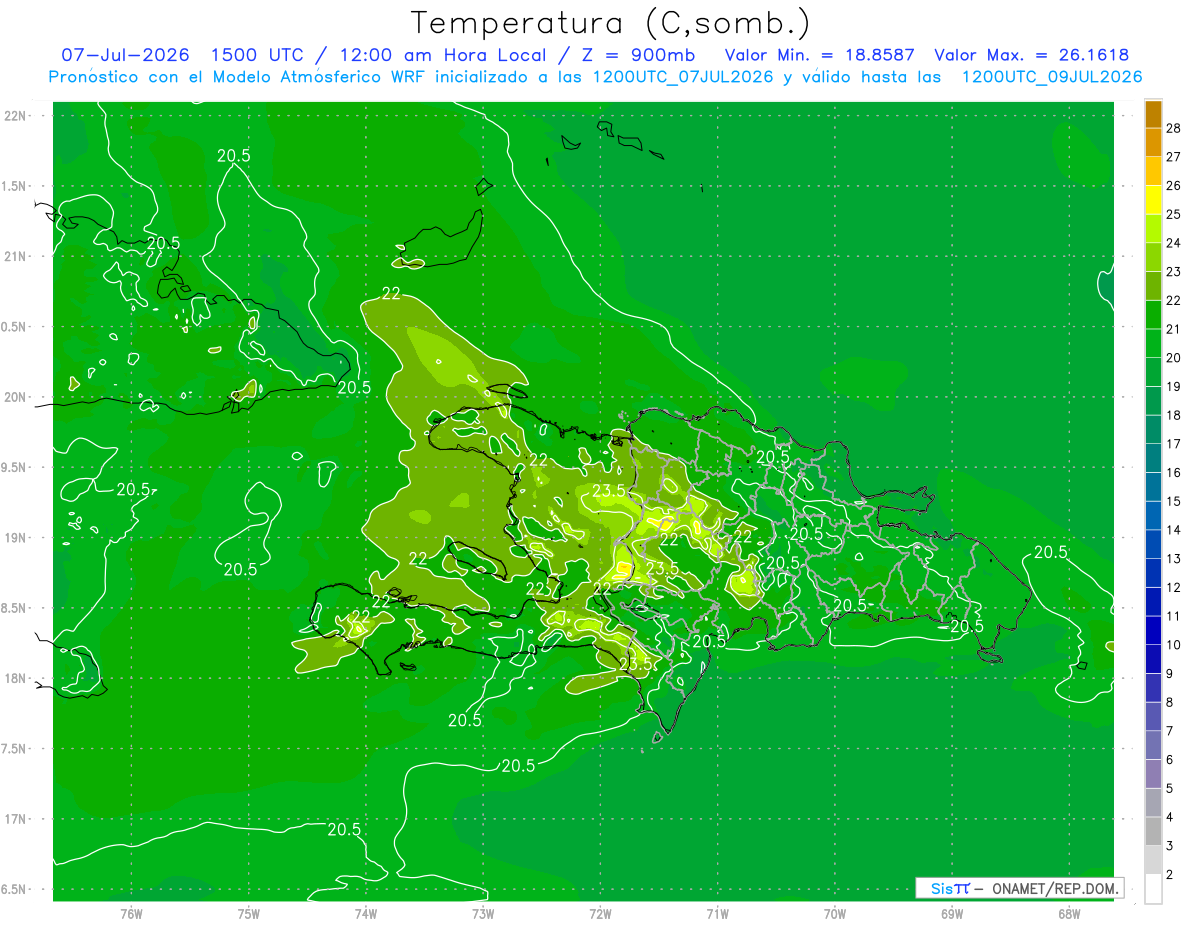Screen dimensions: 1200x927
Task: Click the "ONAMET/REP.DOM." credit label
Action: [x=1055, y=888]
